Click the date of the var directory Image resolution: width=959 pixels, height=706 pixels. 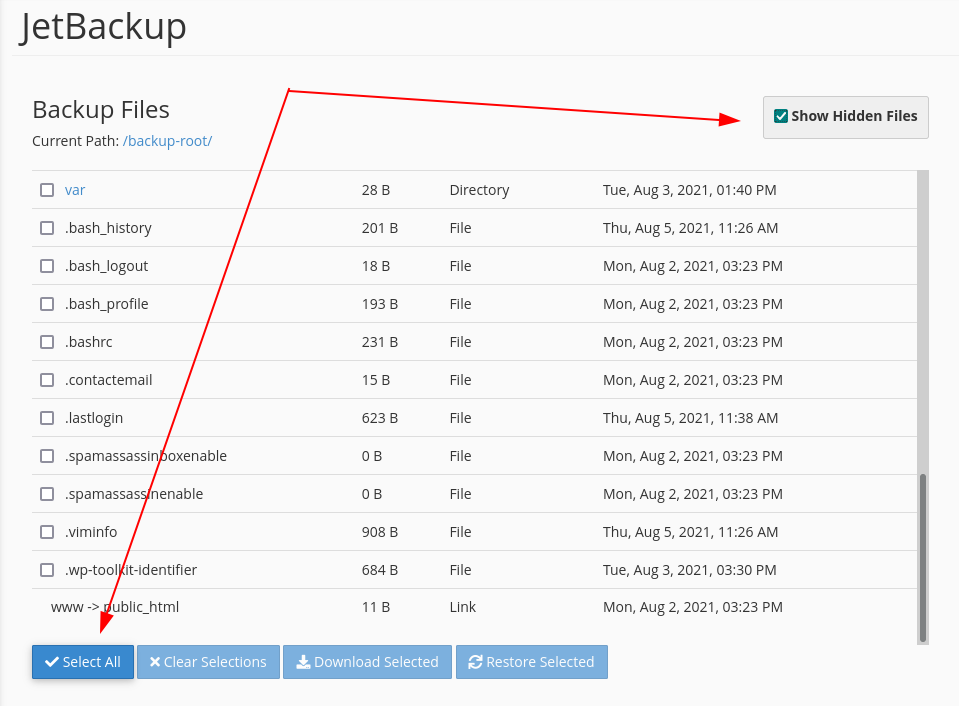(689, 190)
